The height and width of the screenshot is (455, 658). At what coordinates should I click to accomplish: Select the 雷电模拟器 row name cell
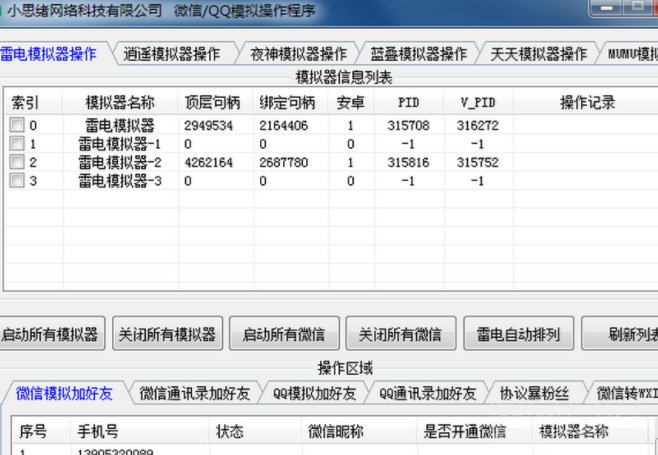click(x=120, y=125)
